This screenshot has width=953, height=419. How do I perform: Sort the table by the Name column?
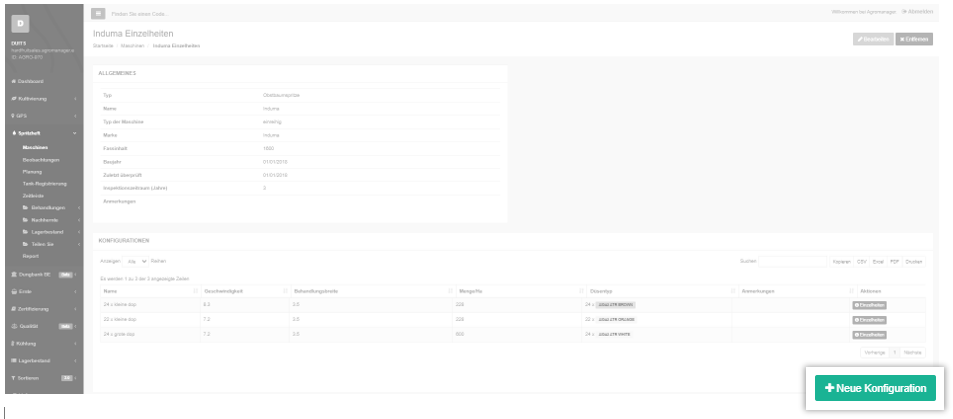(x=150, y=291)
